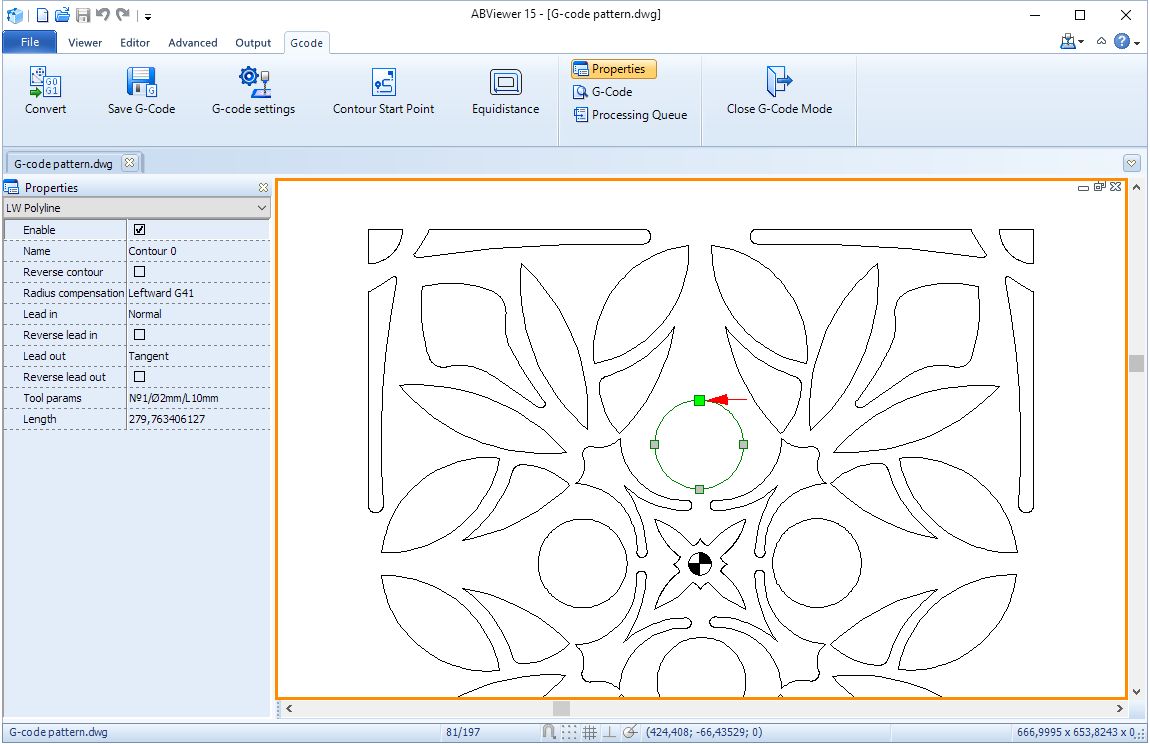Click the right handle of the selected circle
1150x744 pixels.
pyautogui.click(x=743, y=444)
